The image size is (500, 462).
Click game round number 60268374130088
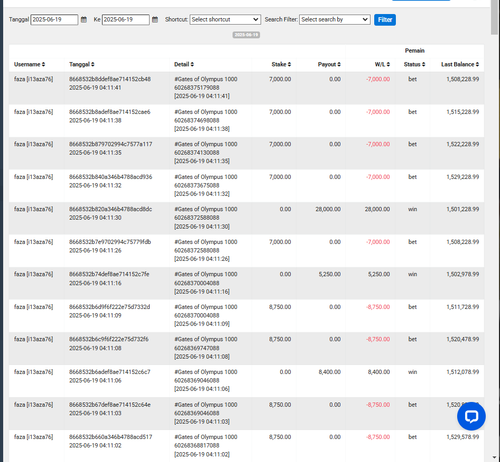pyautogui.click(x=197, y=153)
